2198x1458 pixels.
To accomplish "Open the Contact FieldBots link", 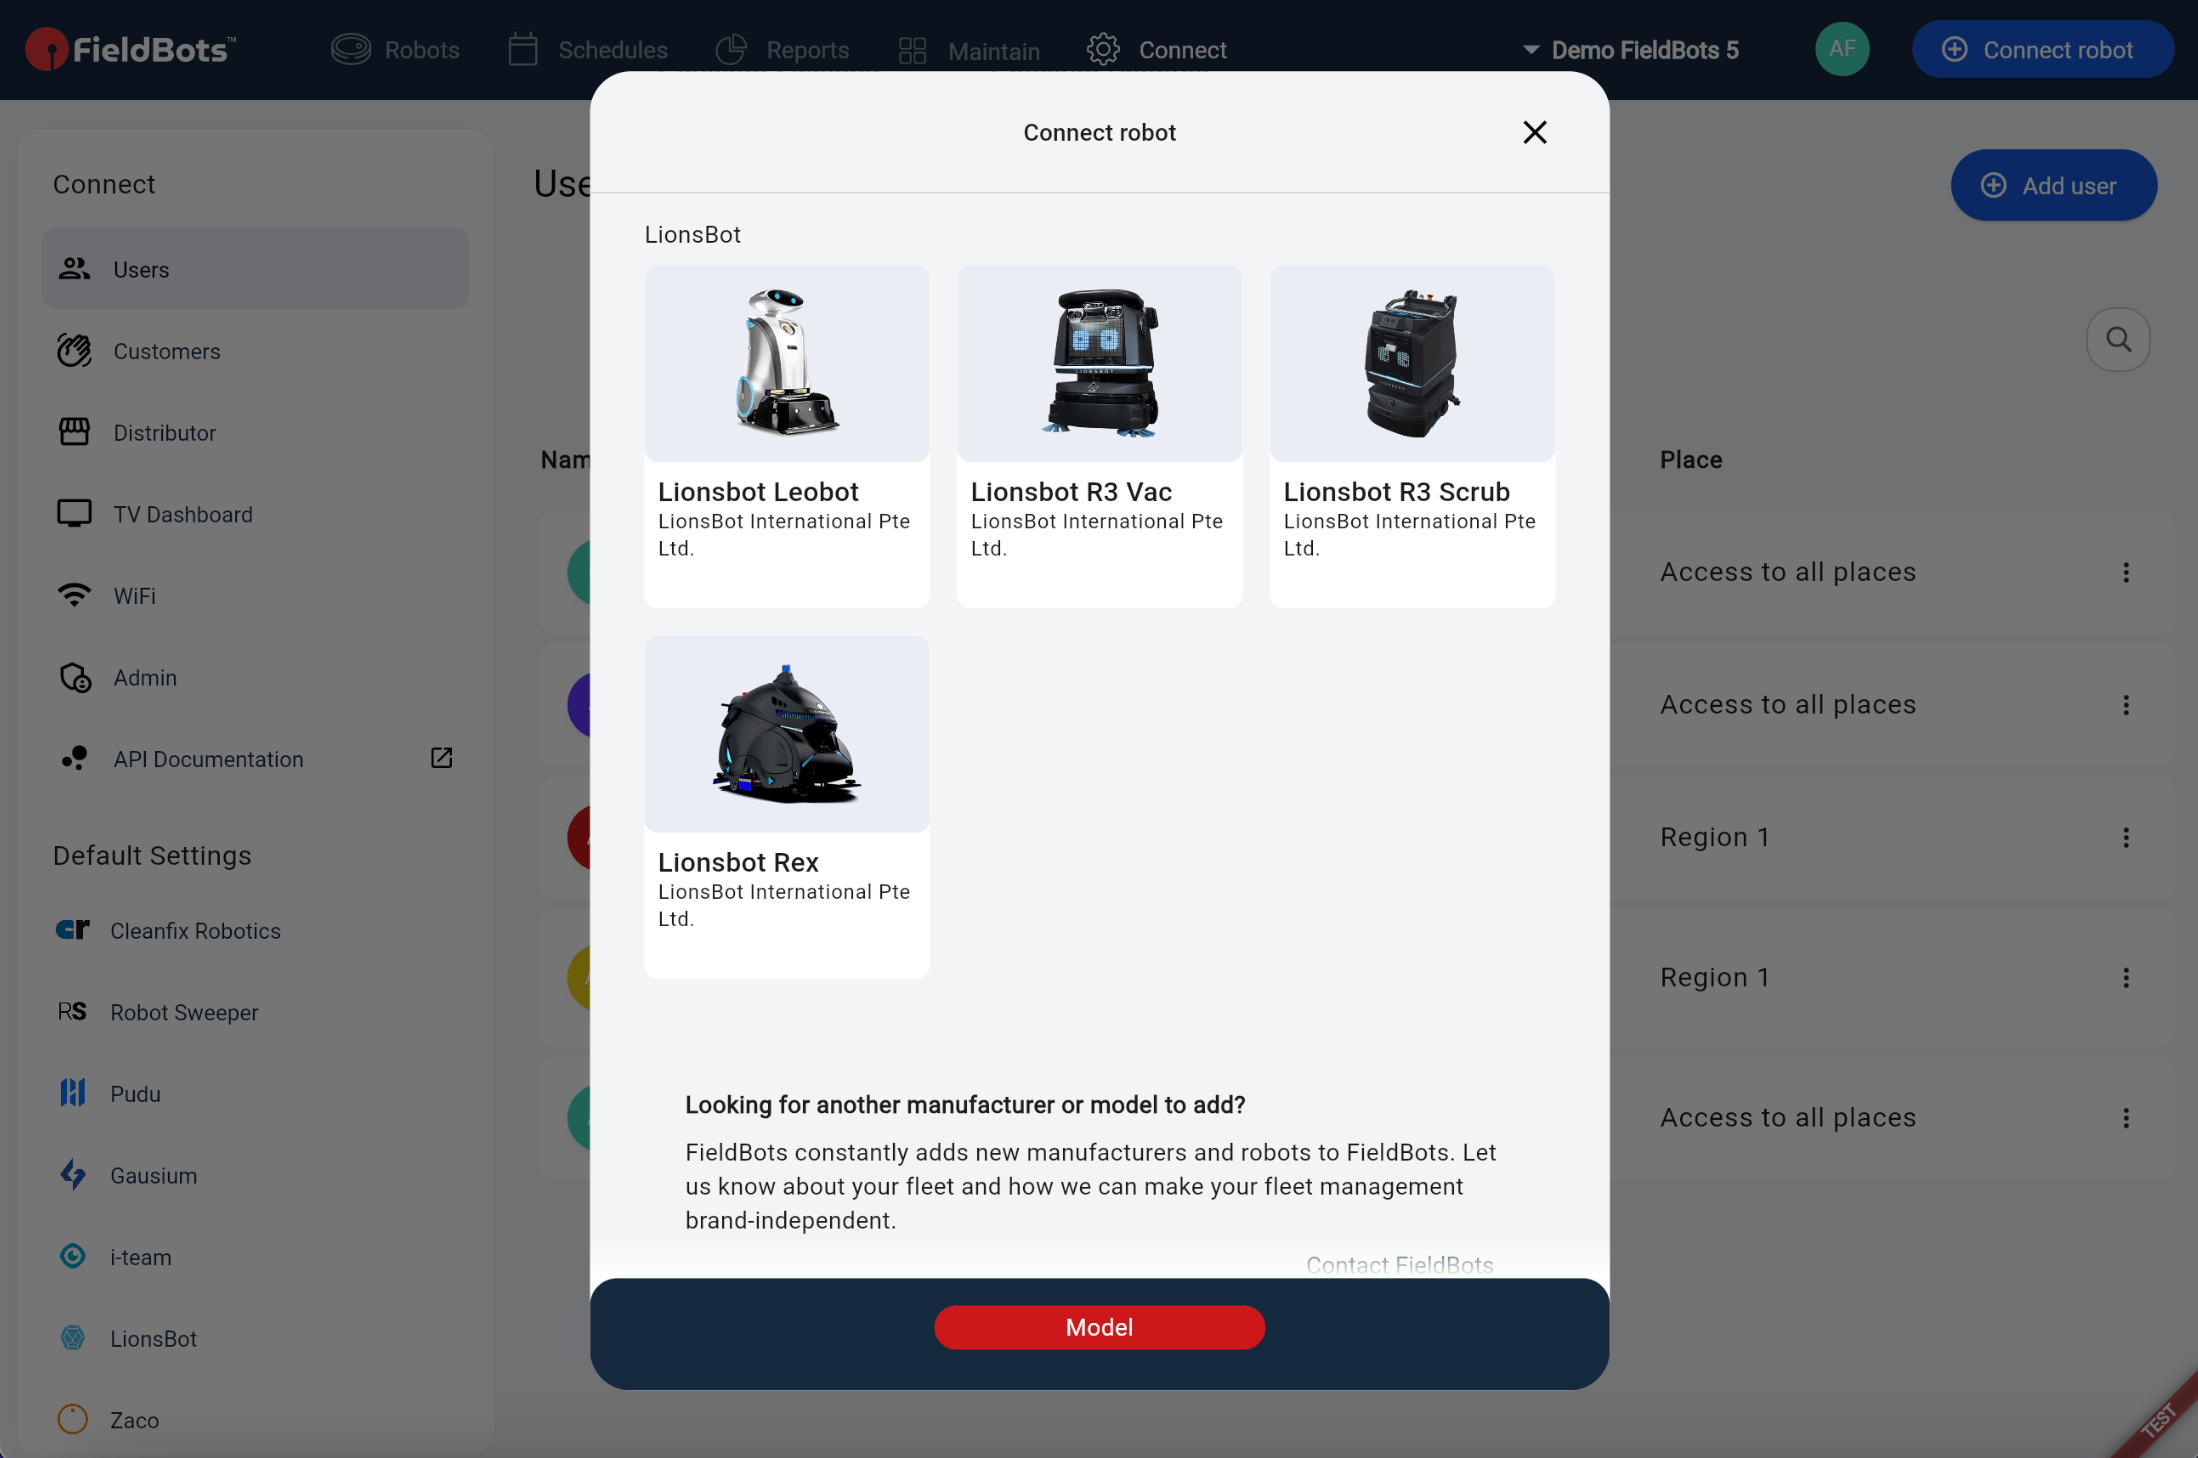I will point(1399,1265).
